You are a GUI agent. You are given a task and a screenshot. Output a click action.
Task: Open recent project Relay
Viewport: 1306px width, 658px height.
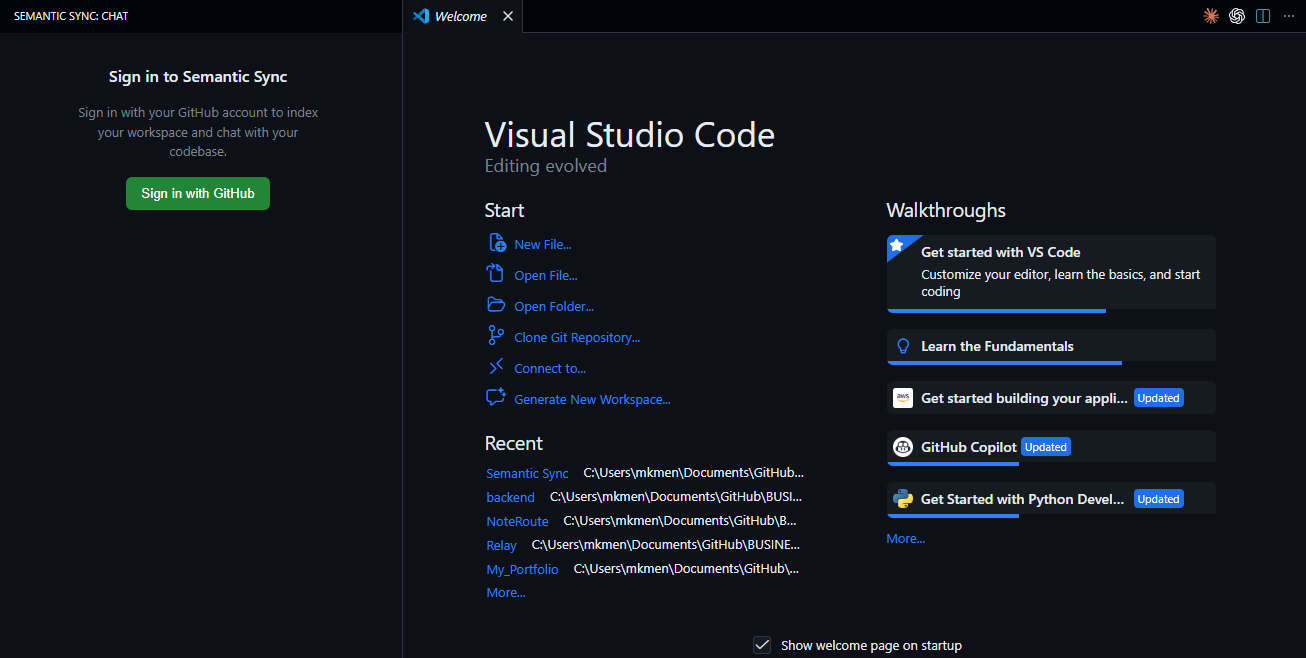coord(501,545)
